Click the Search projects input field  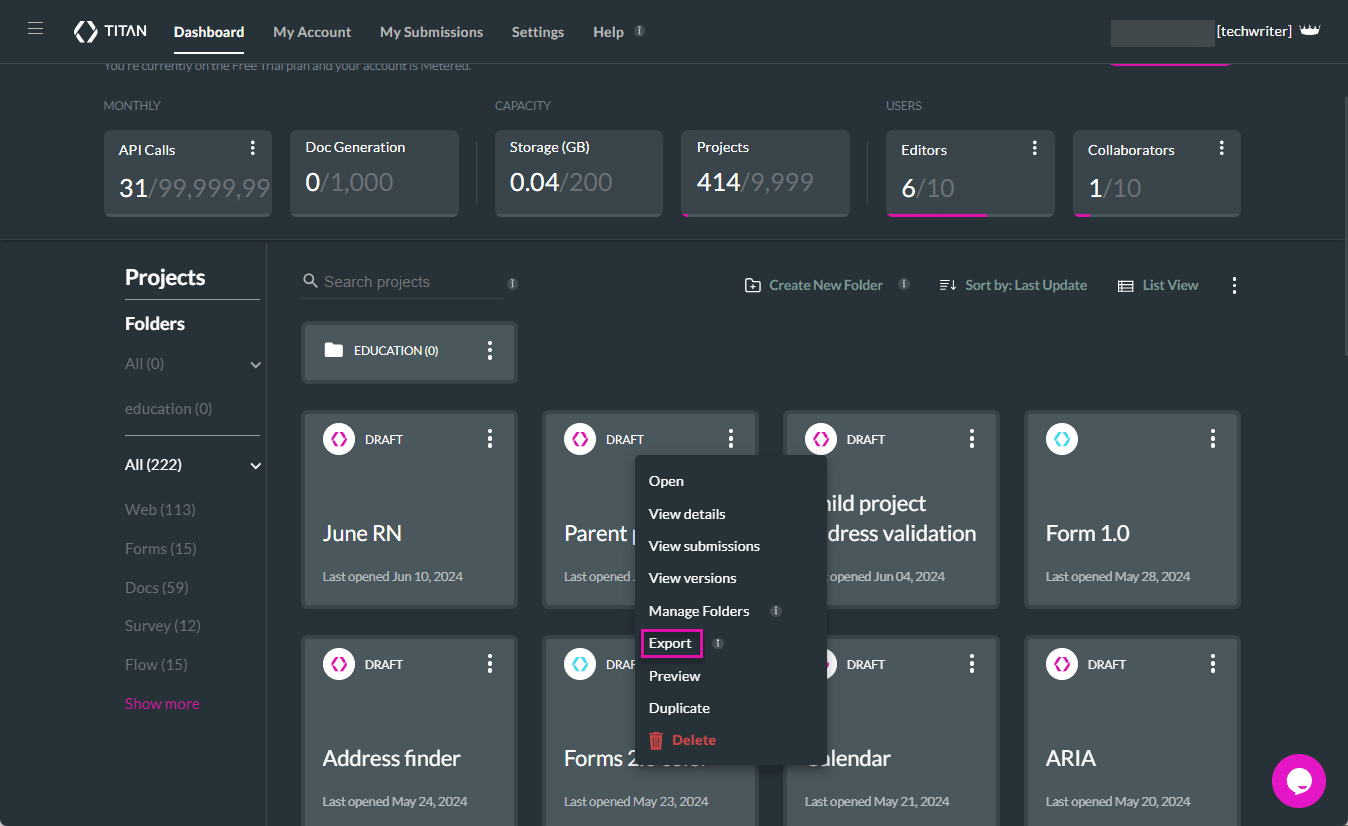(400, 281)
